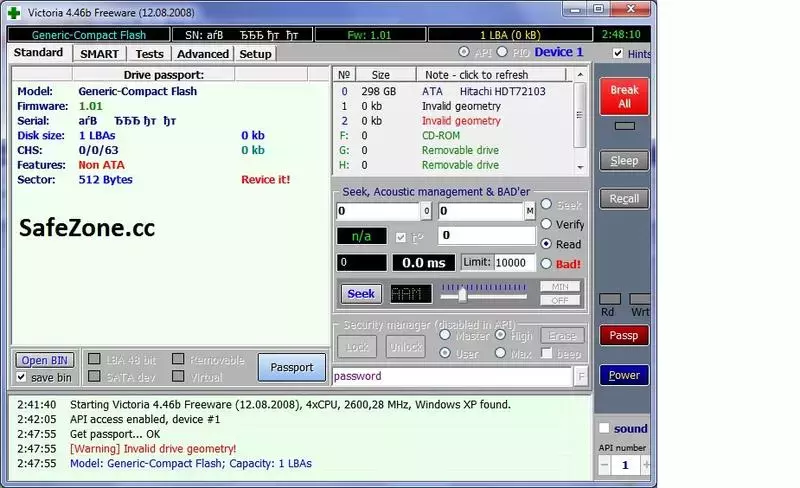Click the red Break All button

click(624, 96)
